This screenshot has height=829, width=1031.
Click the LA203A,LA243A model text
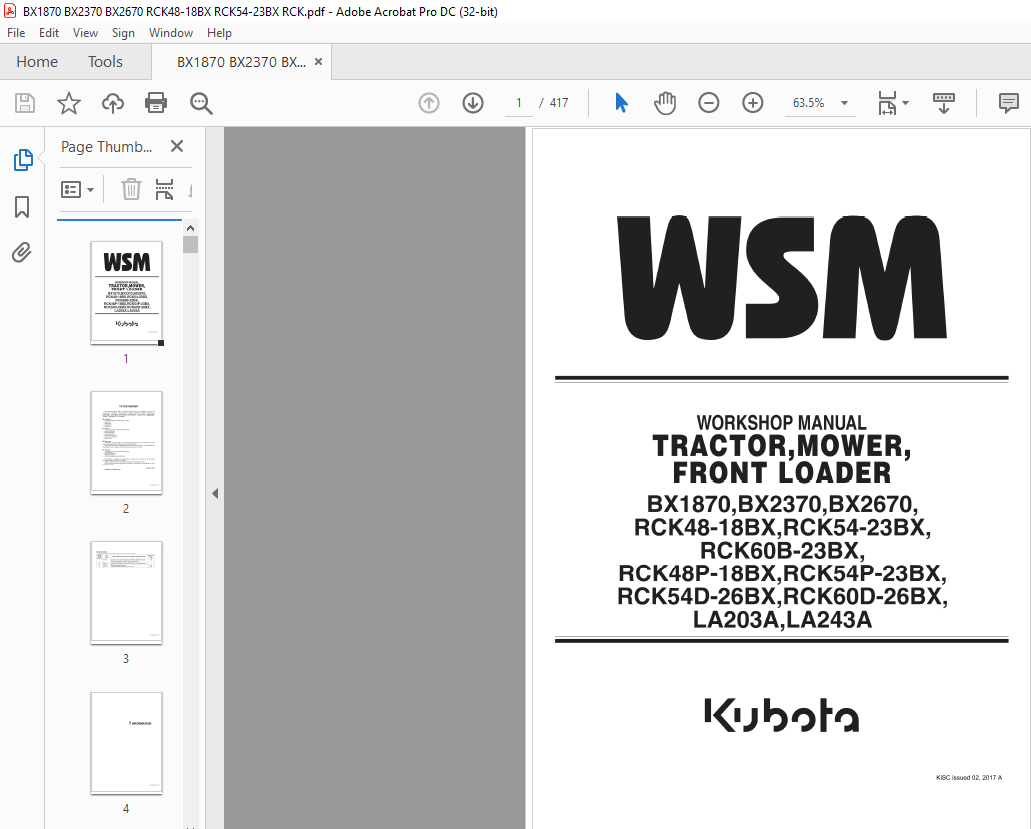point(782,619)
